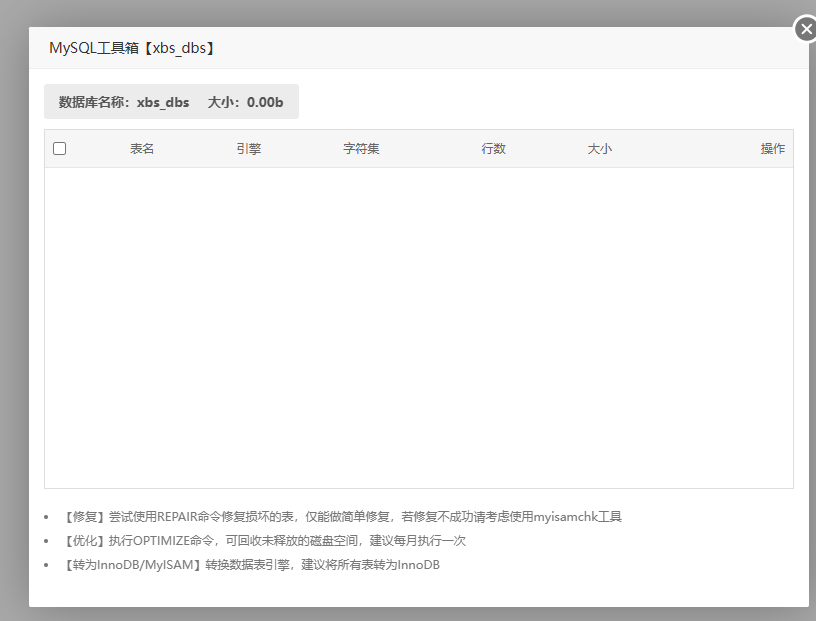Click the 字符集 column header

(361, 149)
